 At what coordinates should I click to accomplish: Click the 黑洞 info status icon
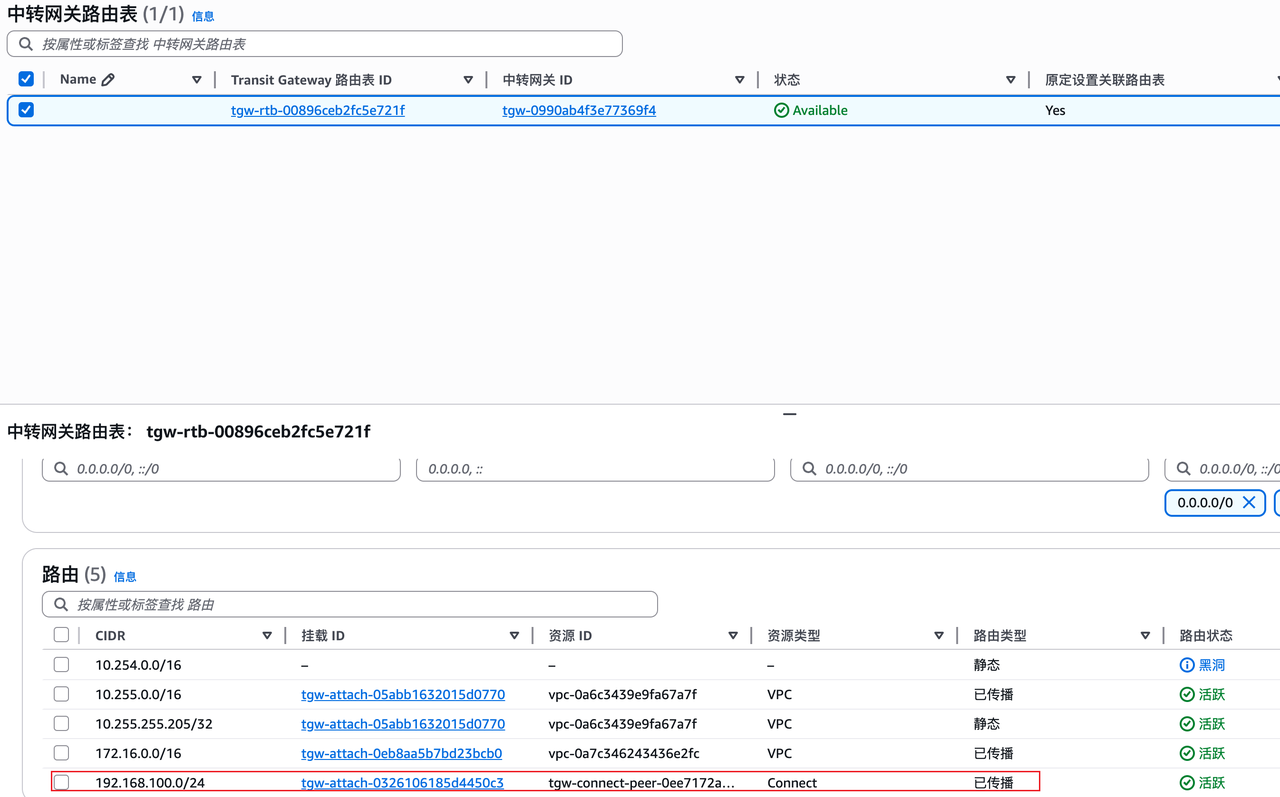click(1187, 665)
